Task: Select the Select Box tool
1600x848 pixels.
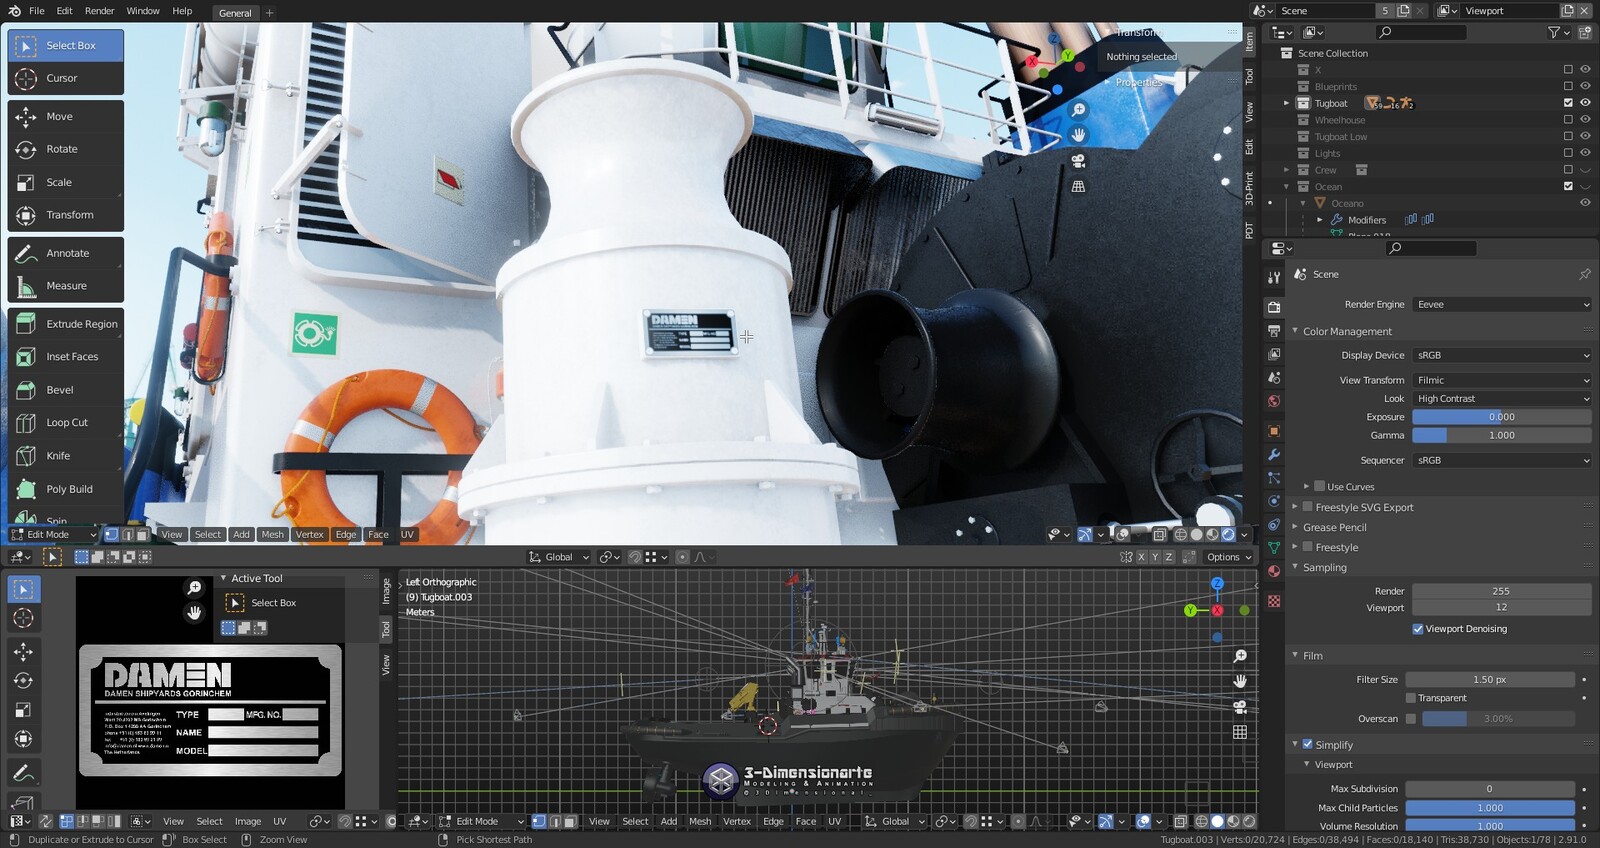Action: (x=66, y=46)
